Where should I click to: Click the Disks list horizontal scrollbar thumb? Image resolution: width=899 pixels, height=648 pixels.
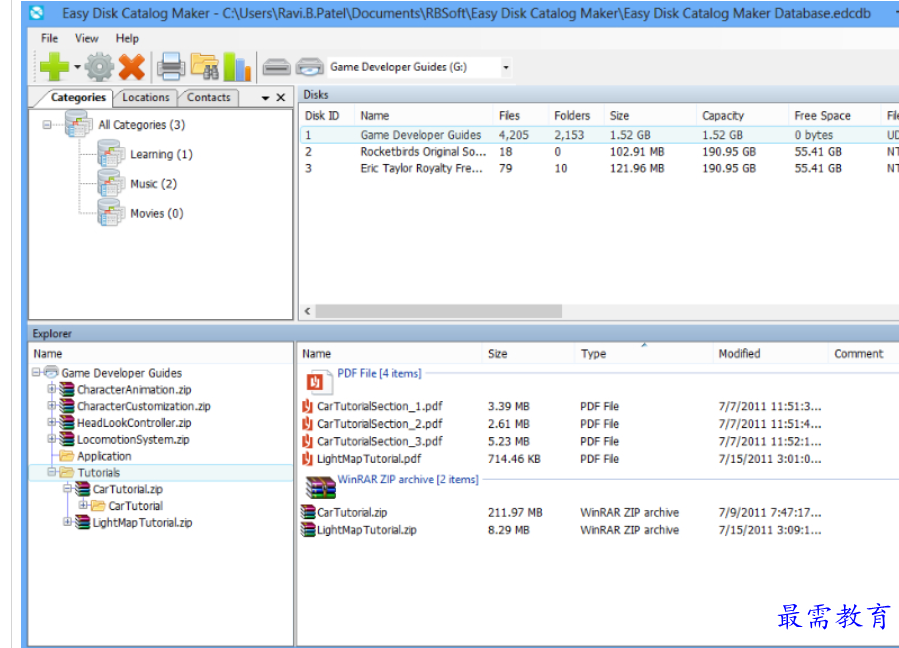(x=439, y=311)
